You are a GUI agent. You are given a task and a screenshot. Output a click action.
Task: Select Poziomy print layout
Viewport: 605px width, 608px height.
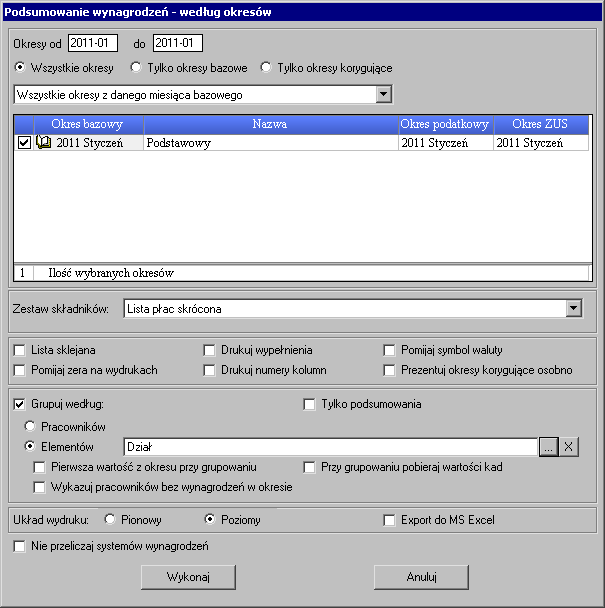coord(210,519)
